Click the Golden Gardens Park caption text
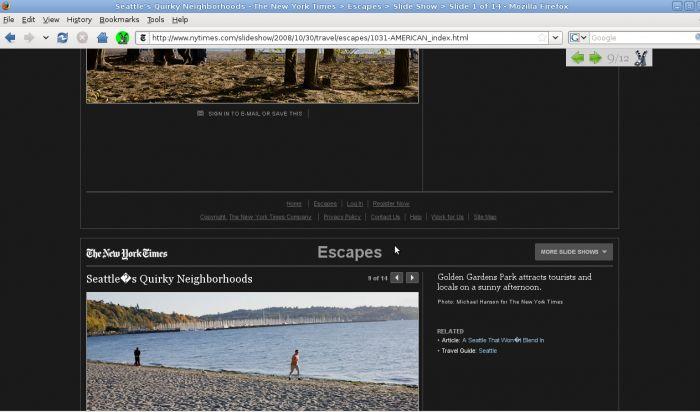Screen dimensions: 700x412 pos(514,282)
